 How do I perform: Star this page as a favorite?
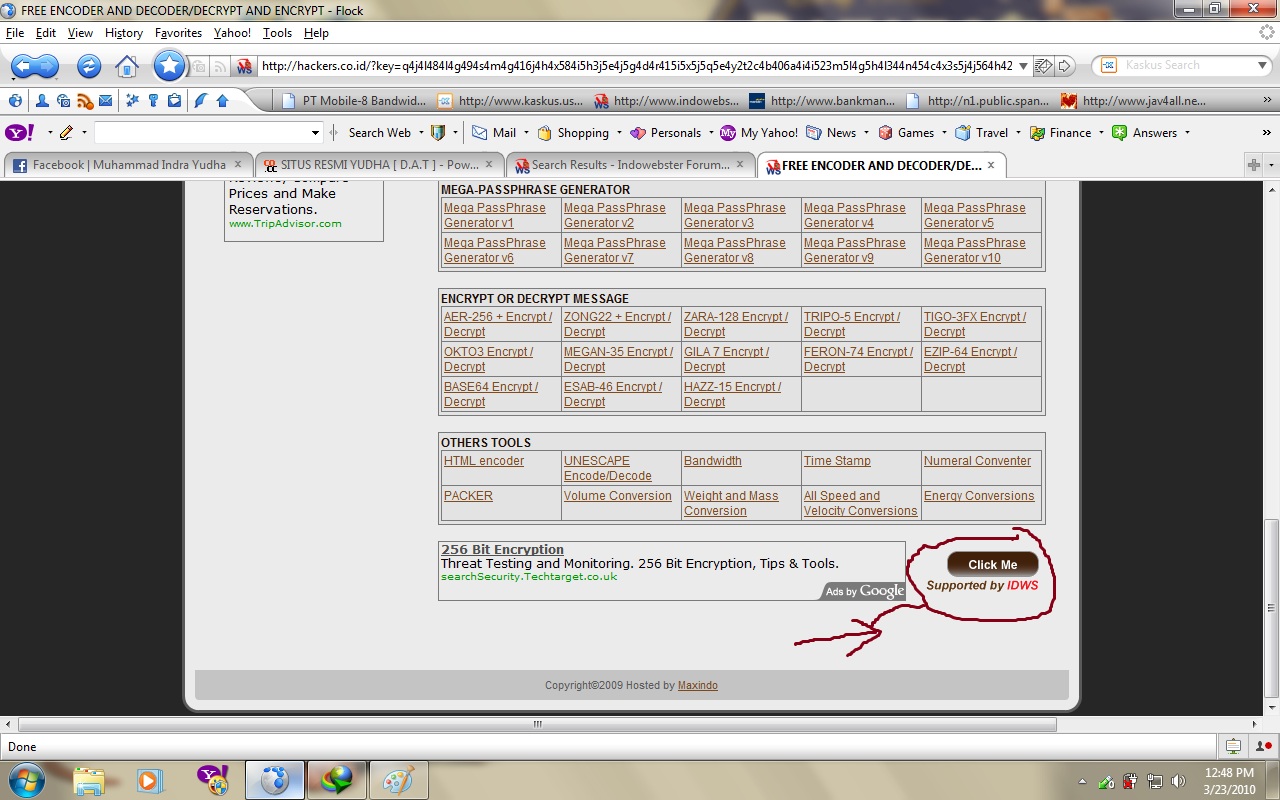(x=170, y=66)
